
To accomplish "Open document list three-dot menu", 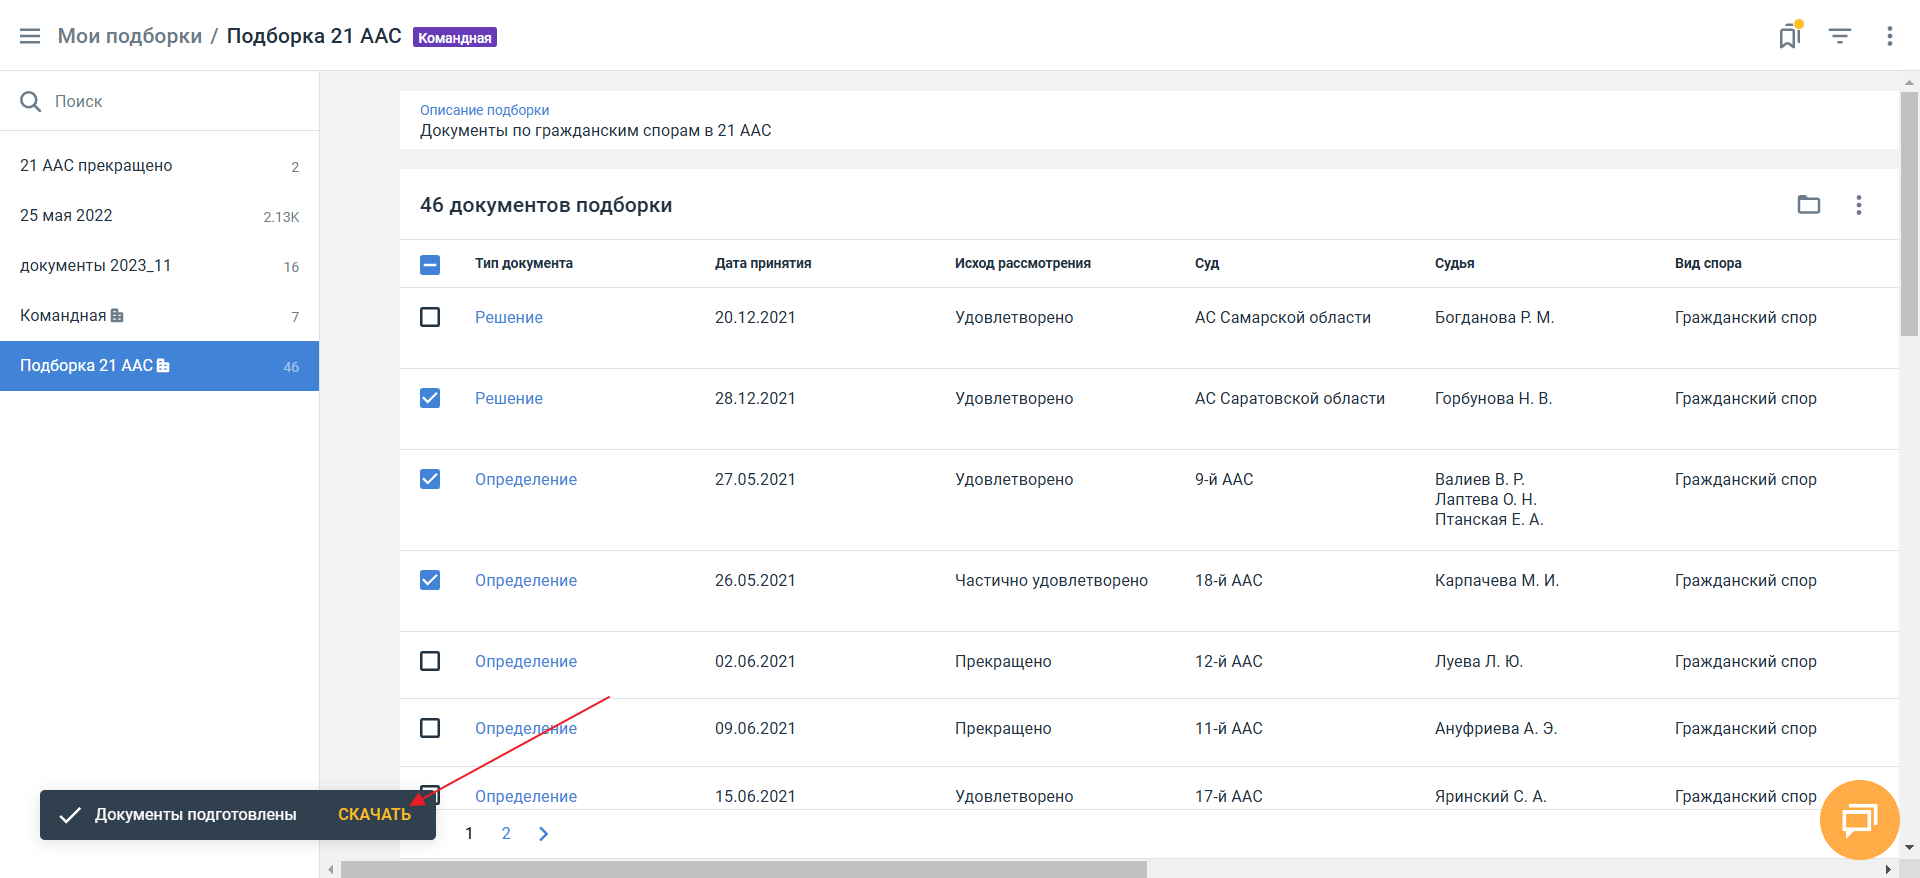I will [1859, 205].
